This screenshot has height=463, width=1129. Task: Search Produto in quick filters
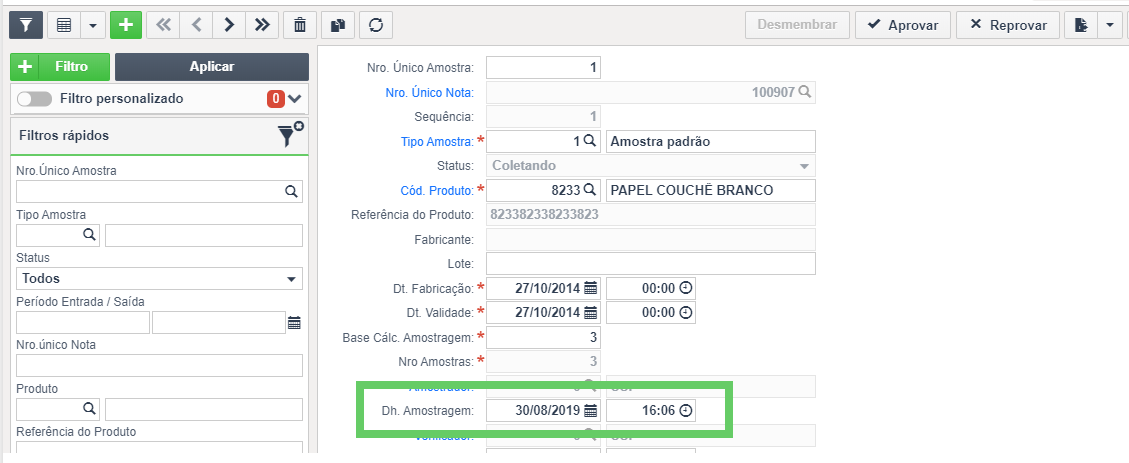pyautogui.click(x=89, y=408)
